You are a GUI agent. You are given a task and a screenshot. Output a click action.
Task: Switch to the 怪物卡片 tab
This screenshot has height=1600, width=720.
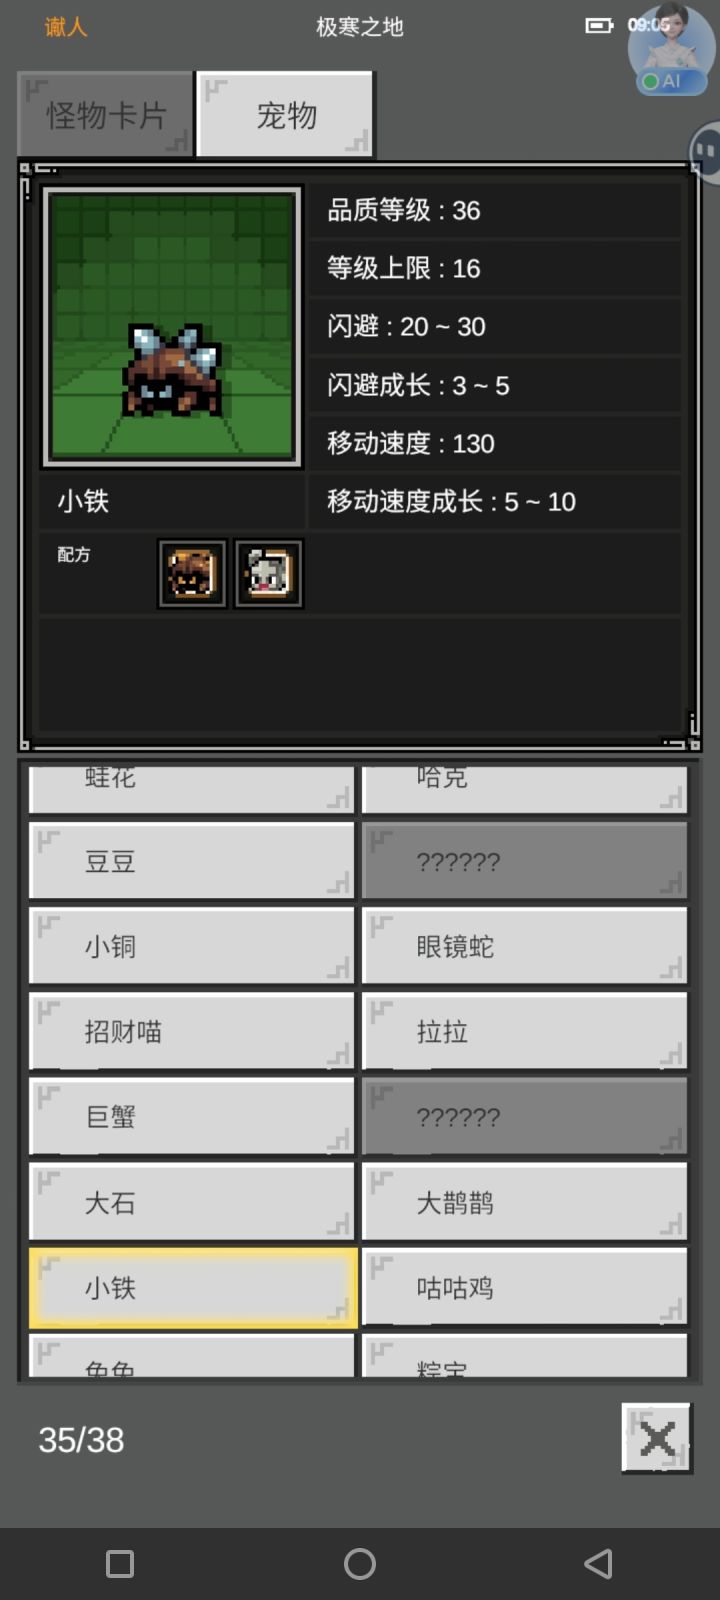(105, 115)
